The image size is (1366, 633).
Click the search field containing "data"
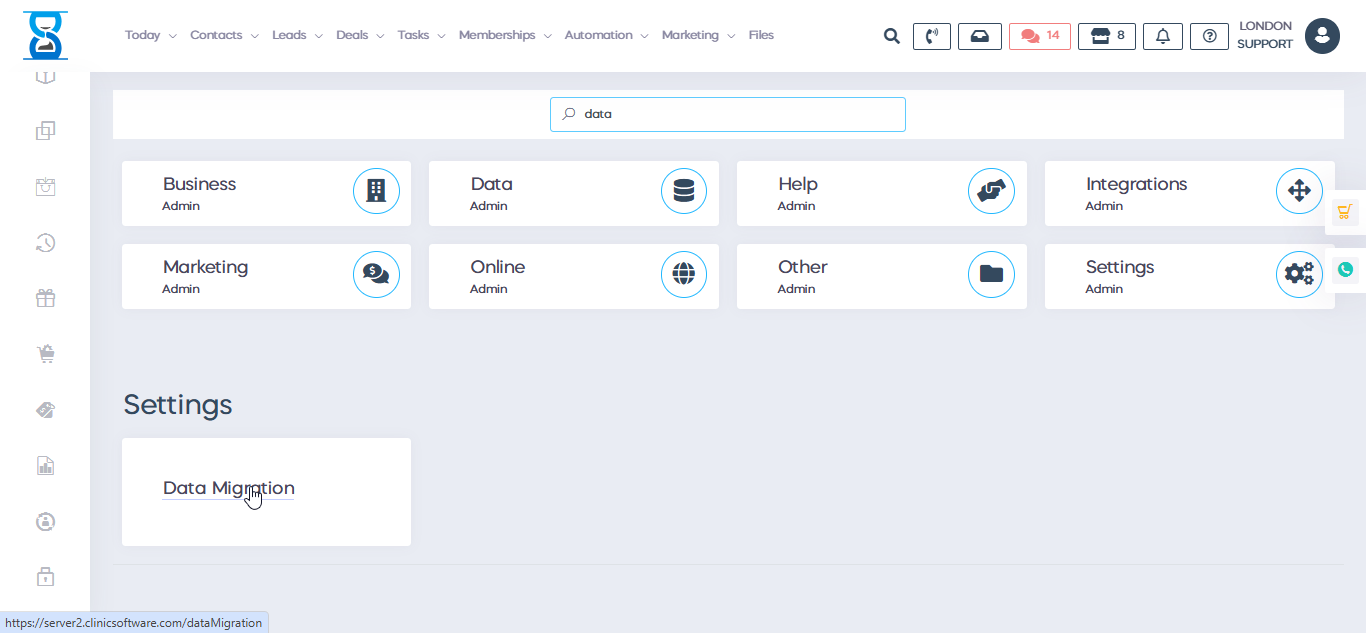tap(727, 114)
